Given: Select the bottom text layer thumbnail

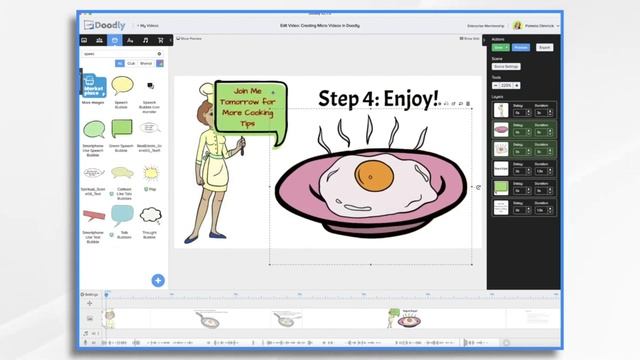Looking at the screenshot, I should point(501,207).
